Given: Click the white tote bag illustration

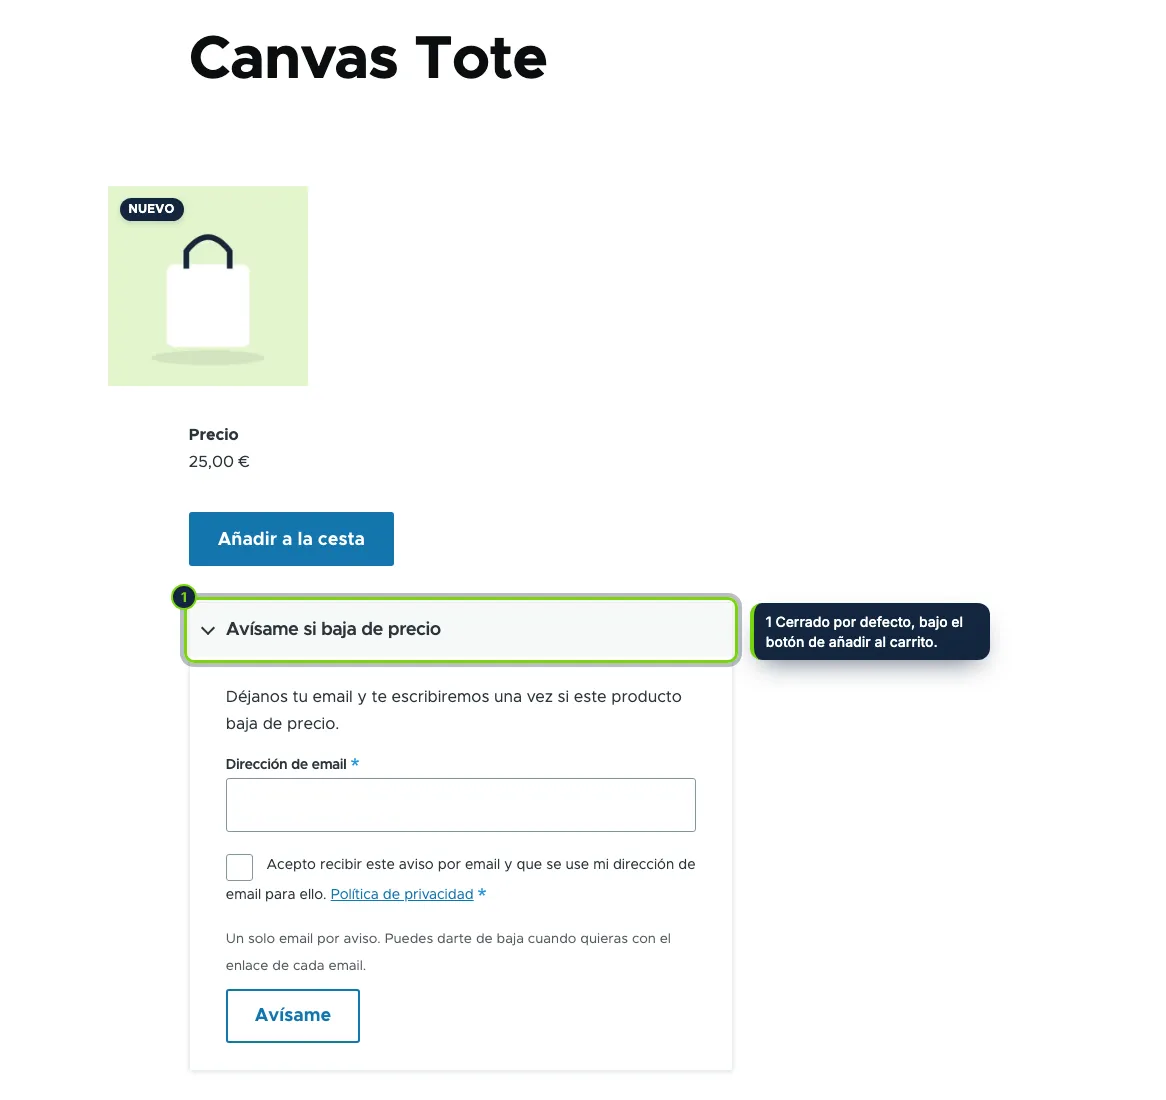Looking at the screenshot, I should 208,294.
